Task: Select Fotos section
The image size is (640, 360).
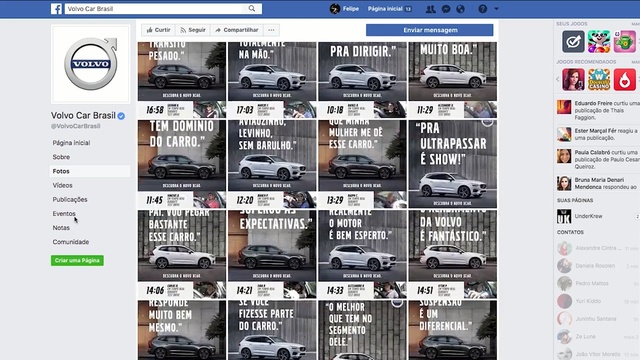Action: [90, 171]
